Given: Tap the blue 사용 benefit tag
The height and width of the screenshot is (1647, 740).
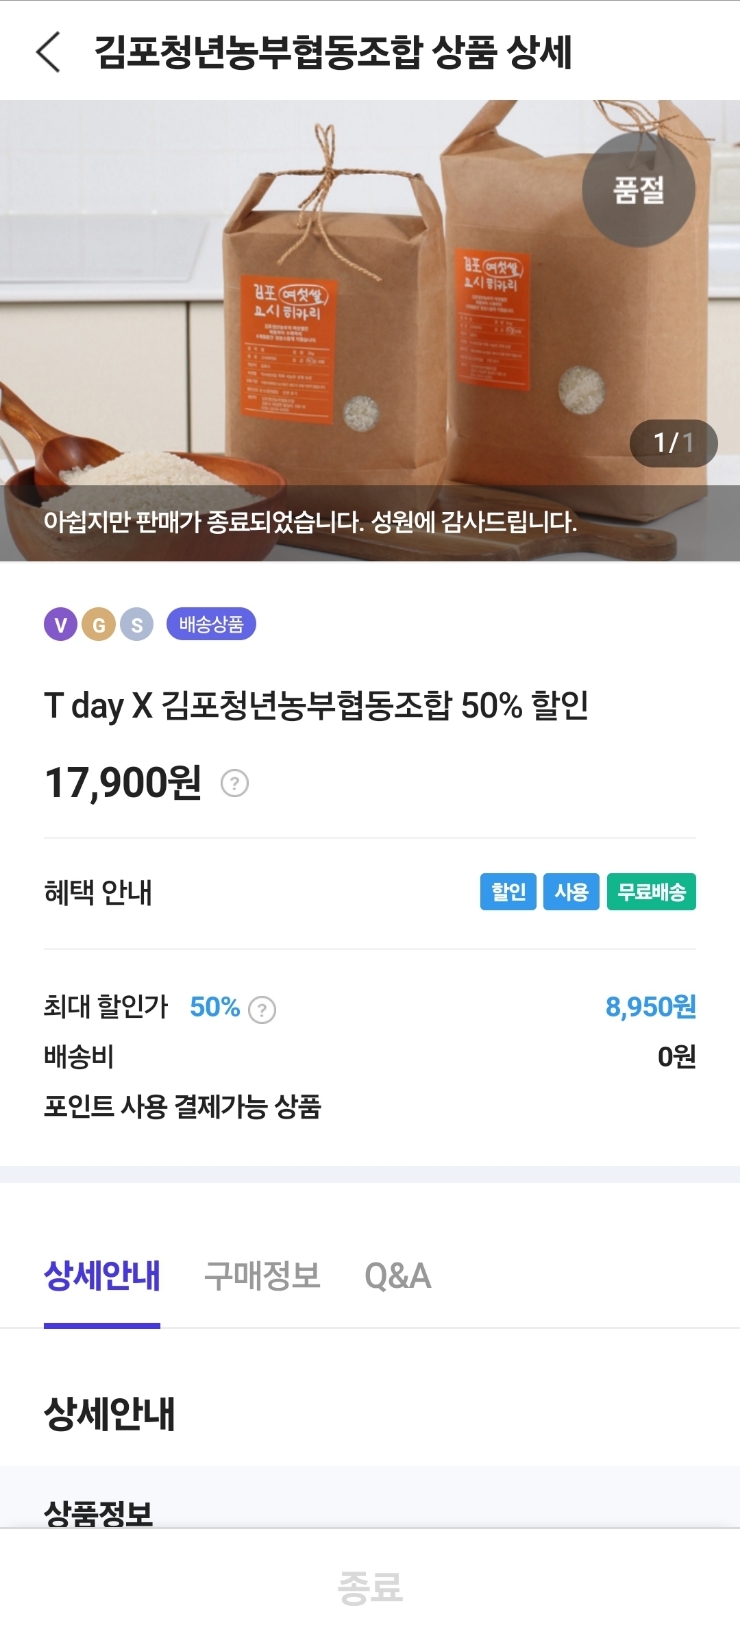Looking at the screenshot, I should pyautogui.click(x=571, y=892).
